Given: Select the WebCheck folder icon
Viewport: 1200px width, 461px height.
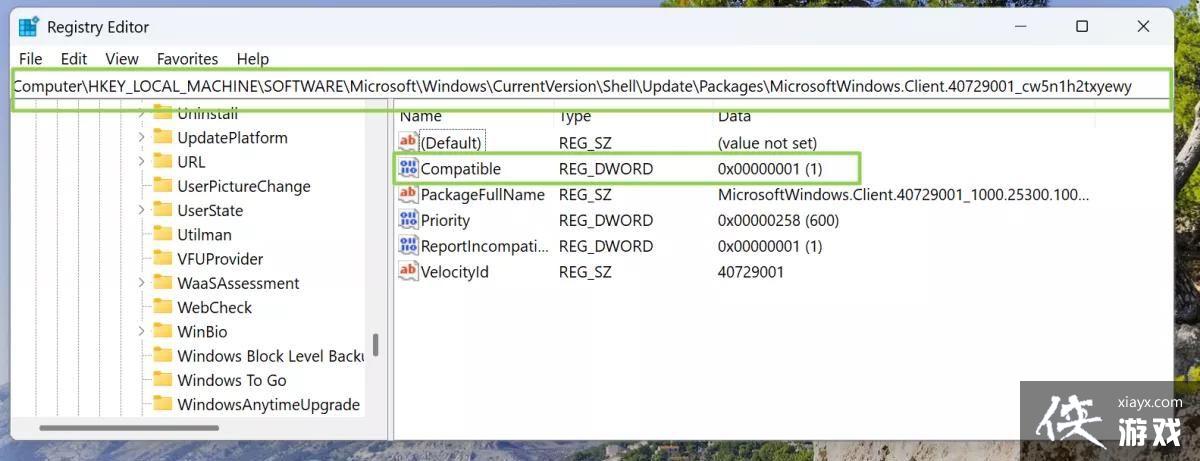Looking at the screenshot, I should pos(163,307).
